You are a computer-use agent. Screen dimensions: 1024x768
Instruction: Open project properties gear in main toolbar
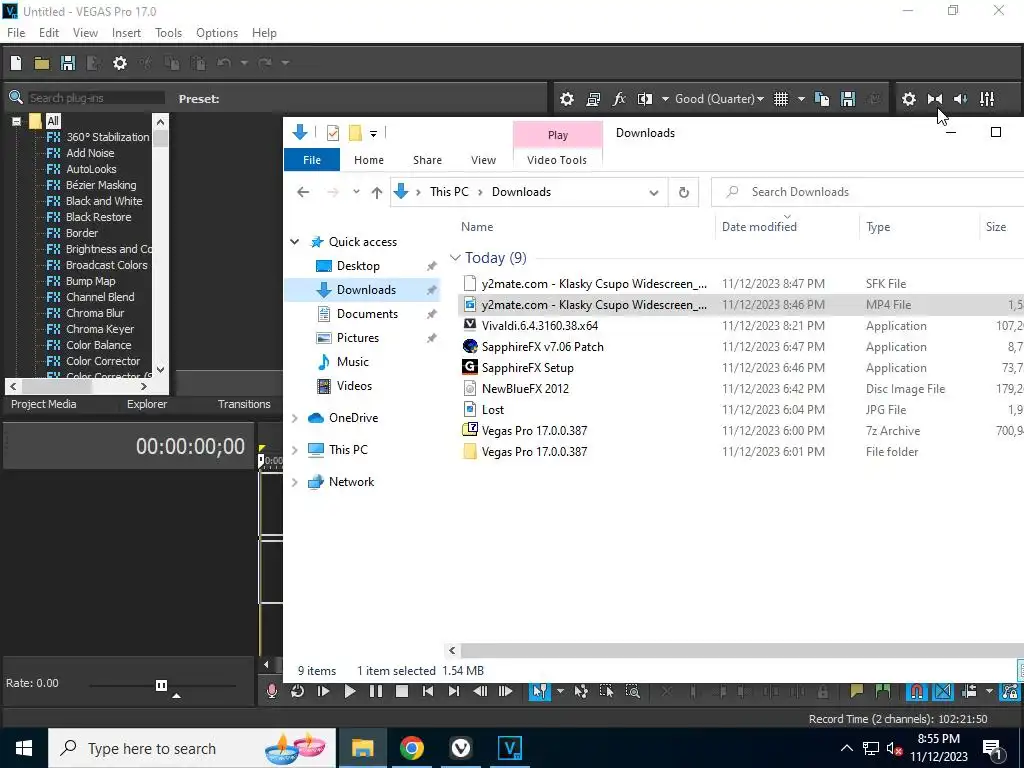(120, 63)
